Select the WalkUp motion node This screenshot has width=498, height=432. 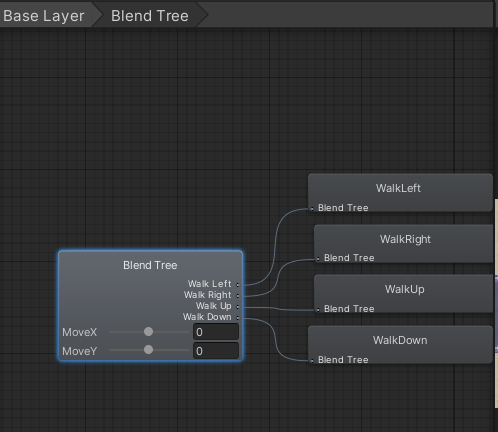click(404, 294)
